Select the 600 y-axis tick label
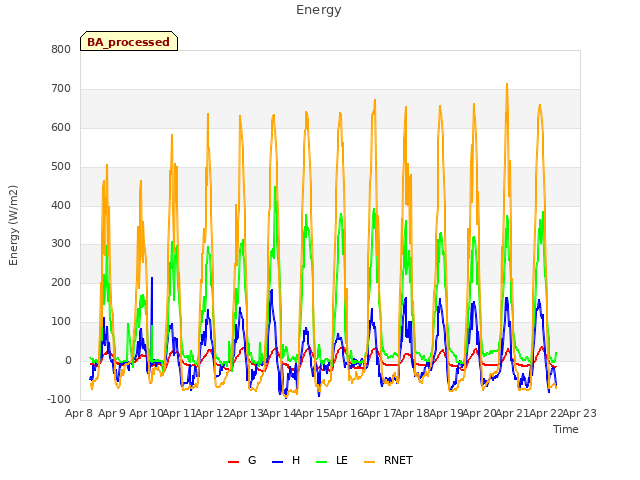 (x=61, y=128)
